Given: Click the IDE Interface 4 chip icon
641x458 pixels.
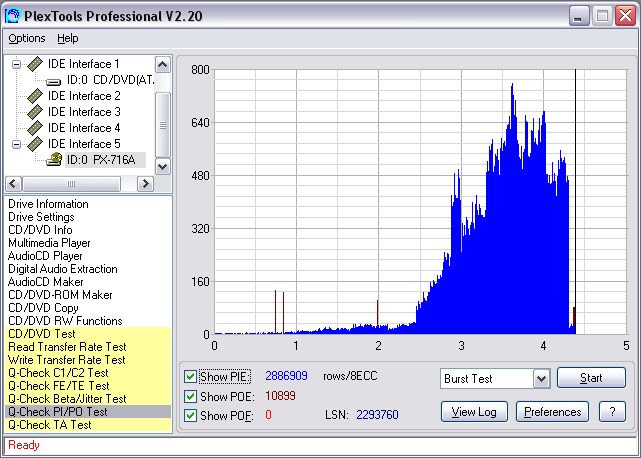Looking at the screenshot, I should pos(35,128).
